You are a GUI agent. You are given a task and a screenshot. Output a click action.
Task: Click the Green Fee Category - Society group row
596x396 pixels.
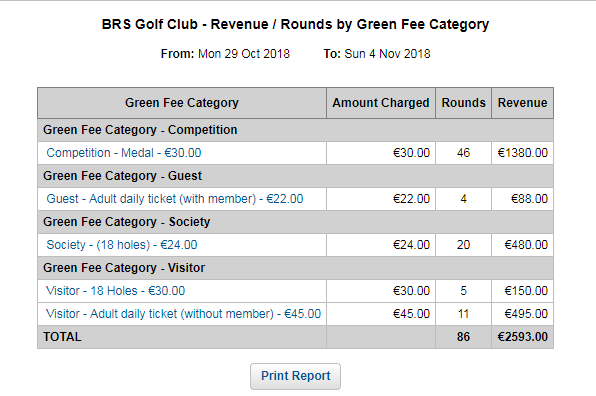click(295, 222)
